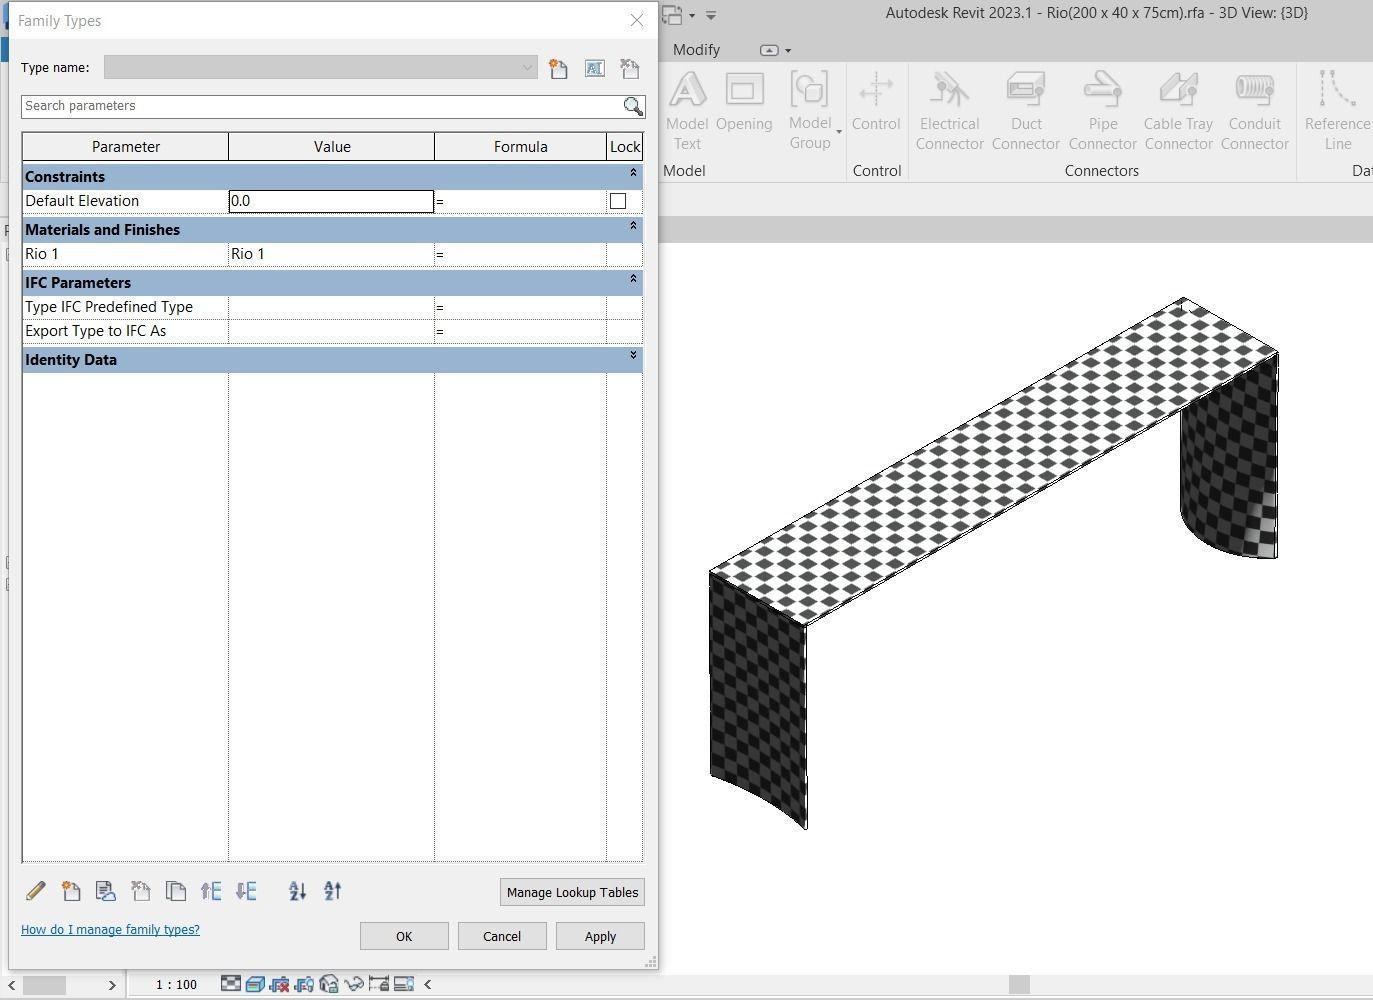The image size is (1373, 1000).
Task: Click Temporary Hide/Isolate glasses icon
Action: click(x=353, y=984)
